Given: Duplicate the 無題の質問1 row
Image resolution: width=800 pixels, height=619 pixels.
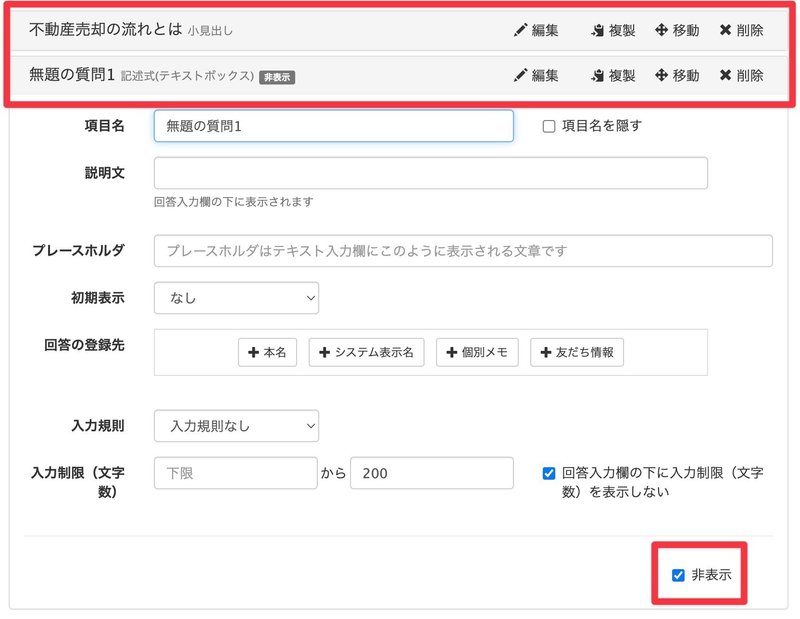Looking at the screenshot, I should pyautogui.click(x=613, y=76).
